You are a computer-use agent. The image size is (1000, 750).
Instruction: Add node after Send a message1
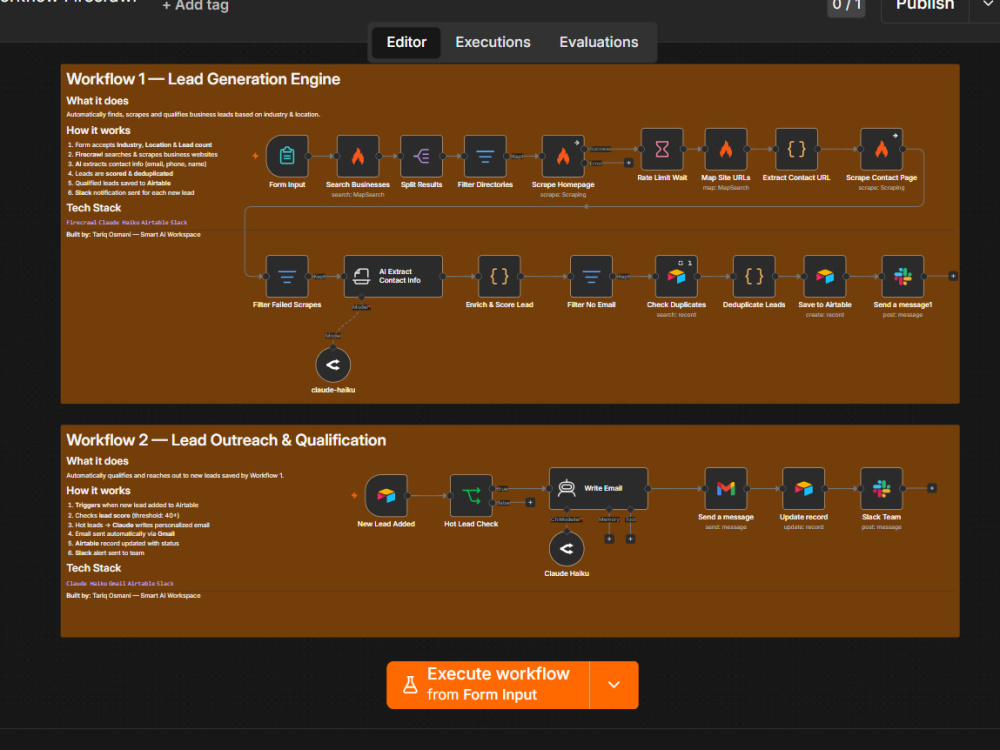[953, 276]
